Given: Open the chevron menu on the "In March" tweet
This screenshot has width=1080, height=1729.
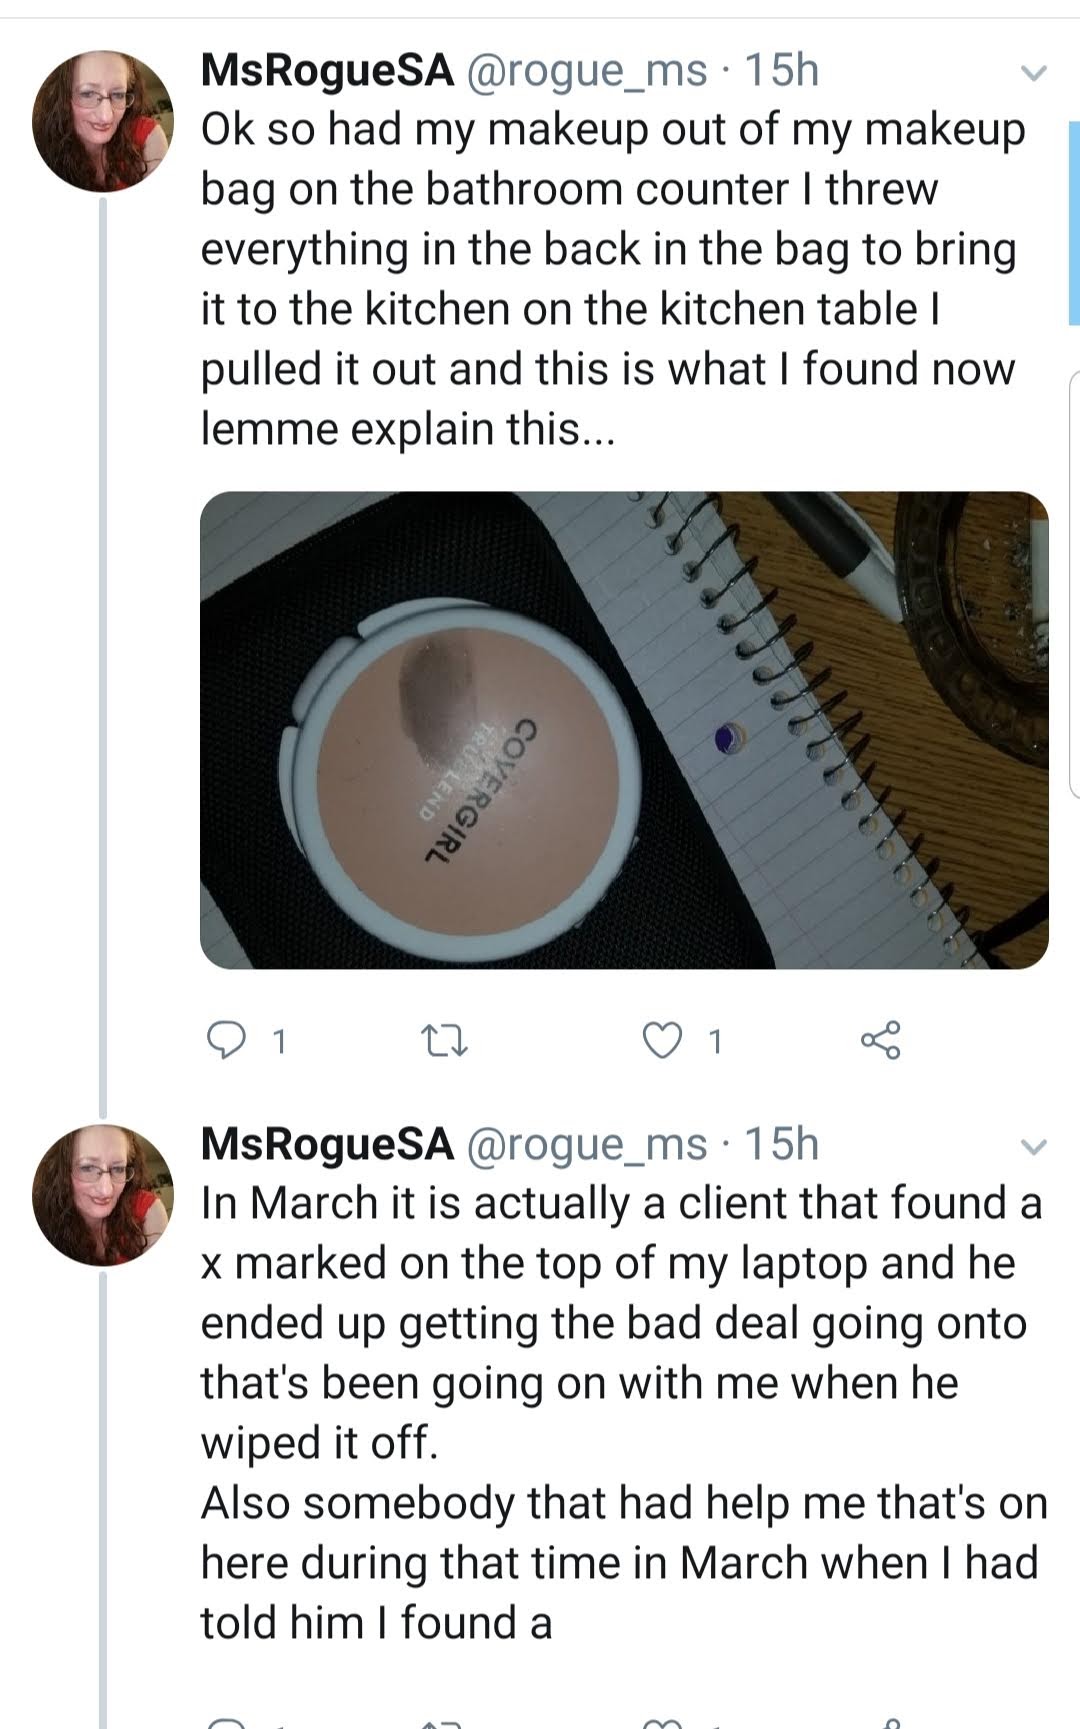Looking at the screenshot, I should click(x=1033, y=1146).
